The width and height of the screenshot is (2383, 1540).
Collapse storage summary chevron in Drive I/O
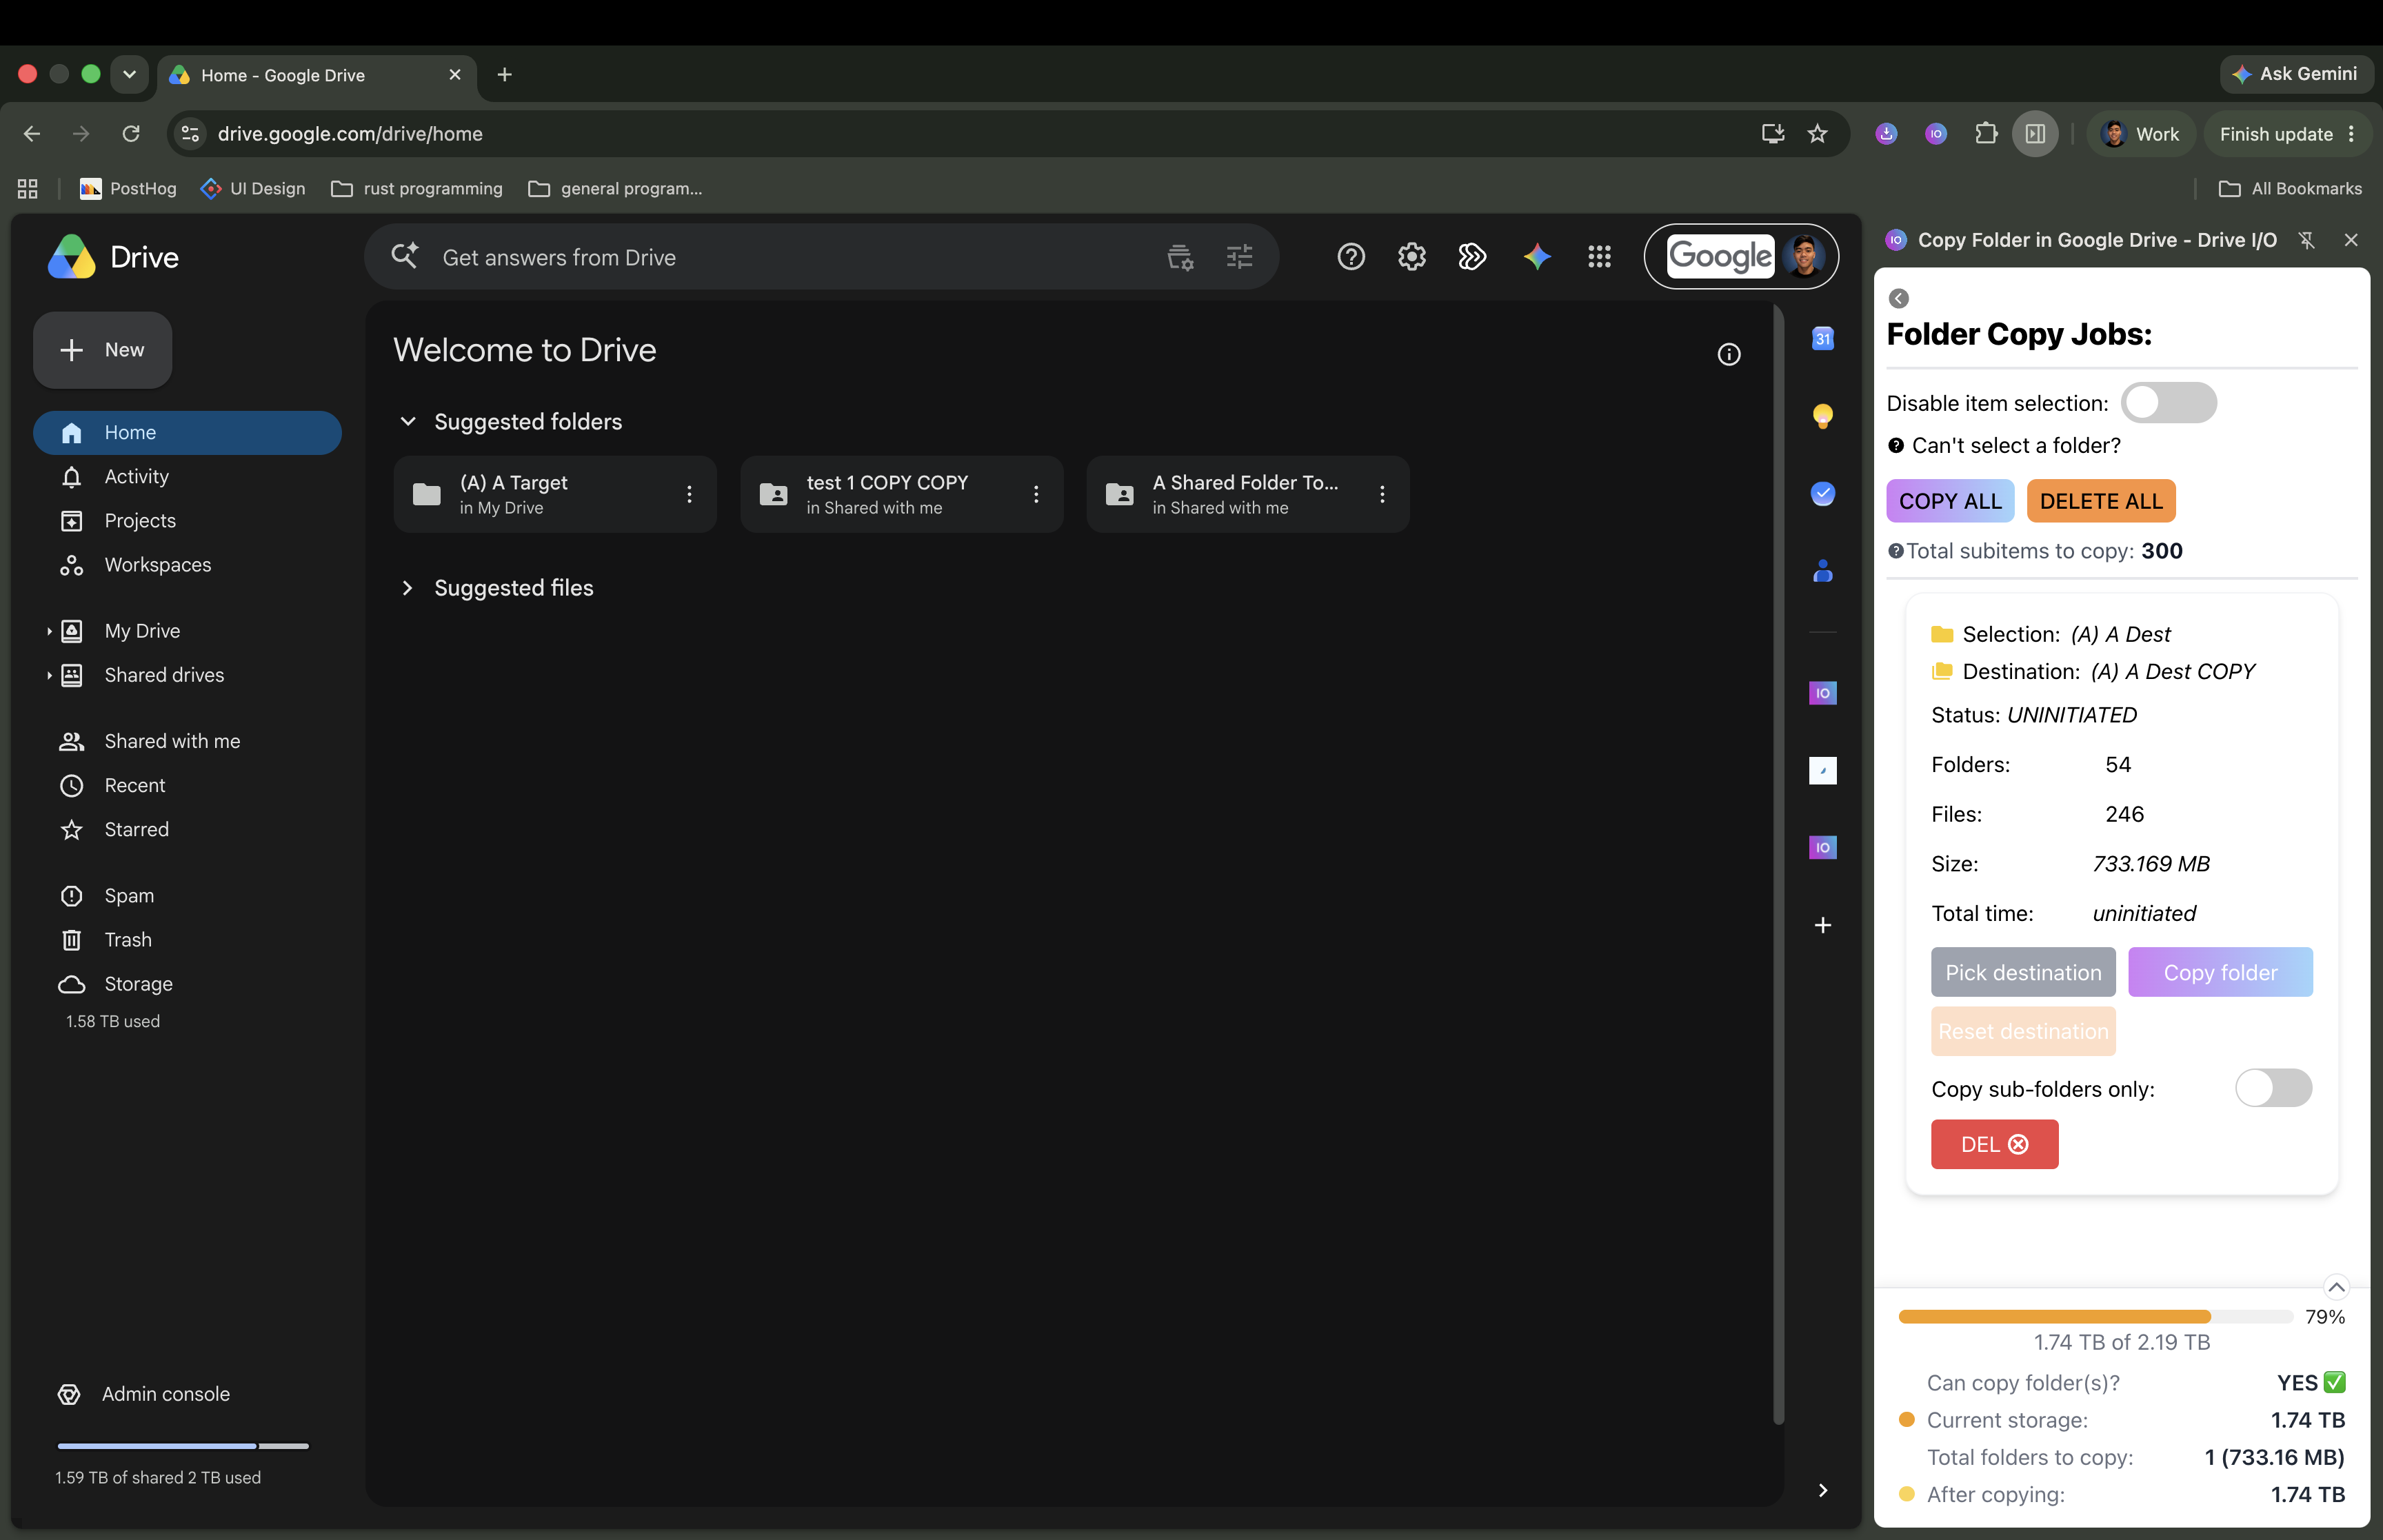pos(2335,1287)
